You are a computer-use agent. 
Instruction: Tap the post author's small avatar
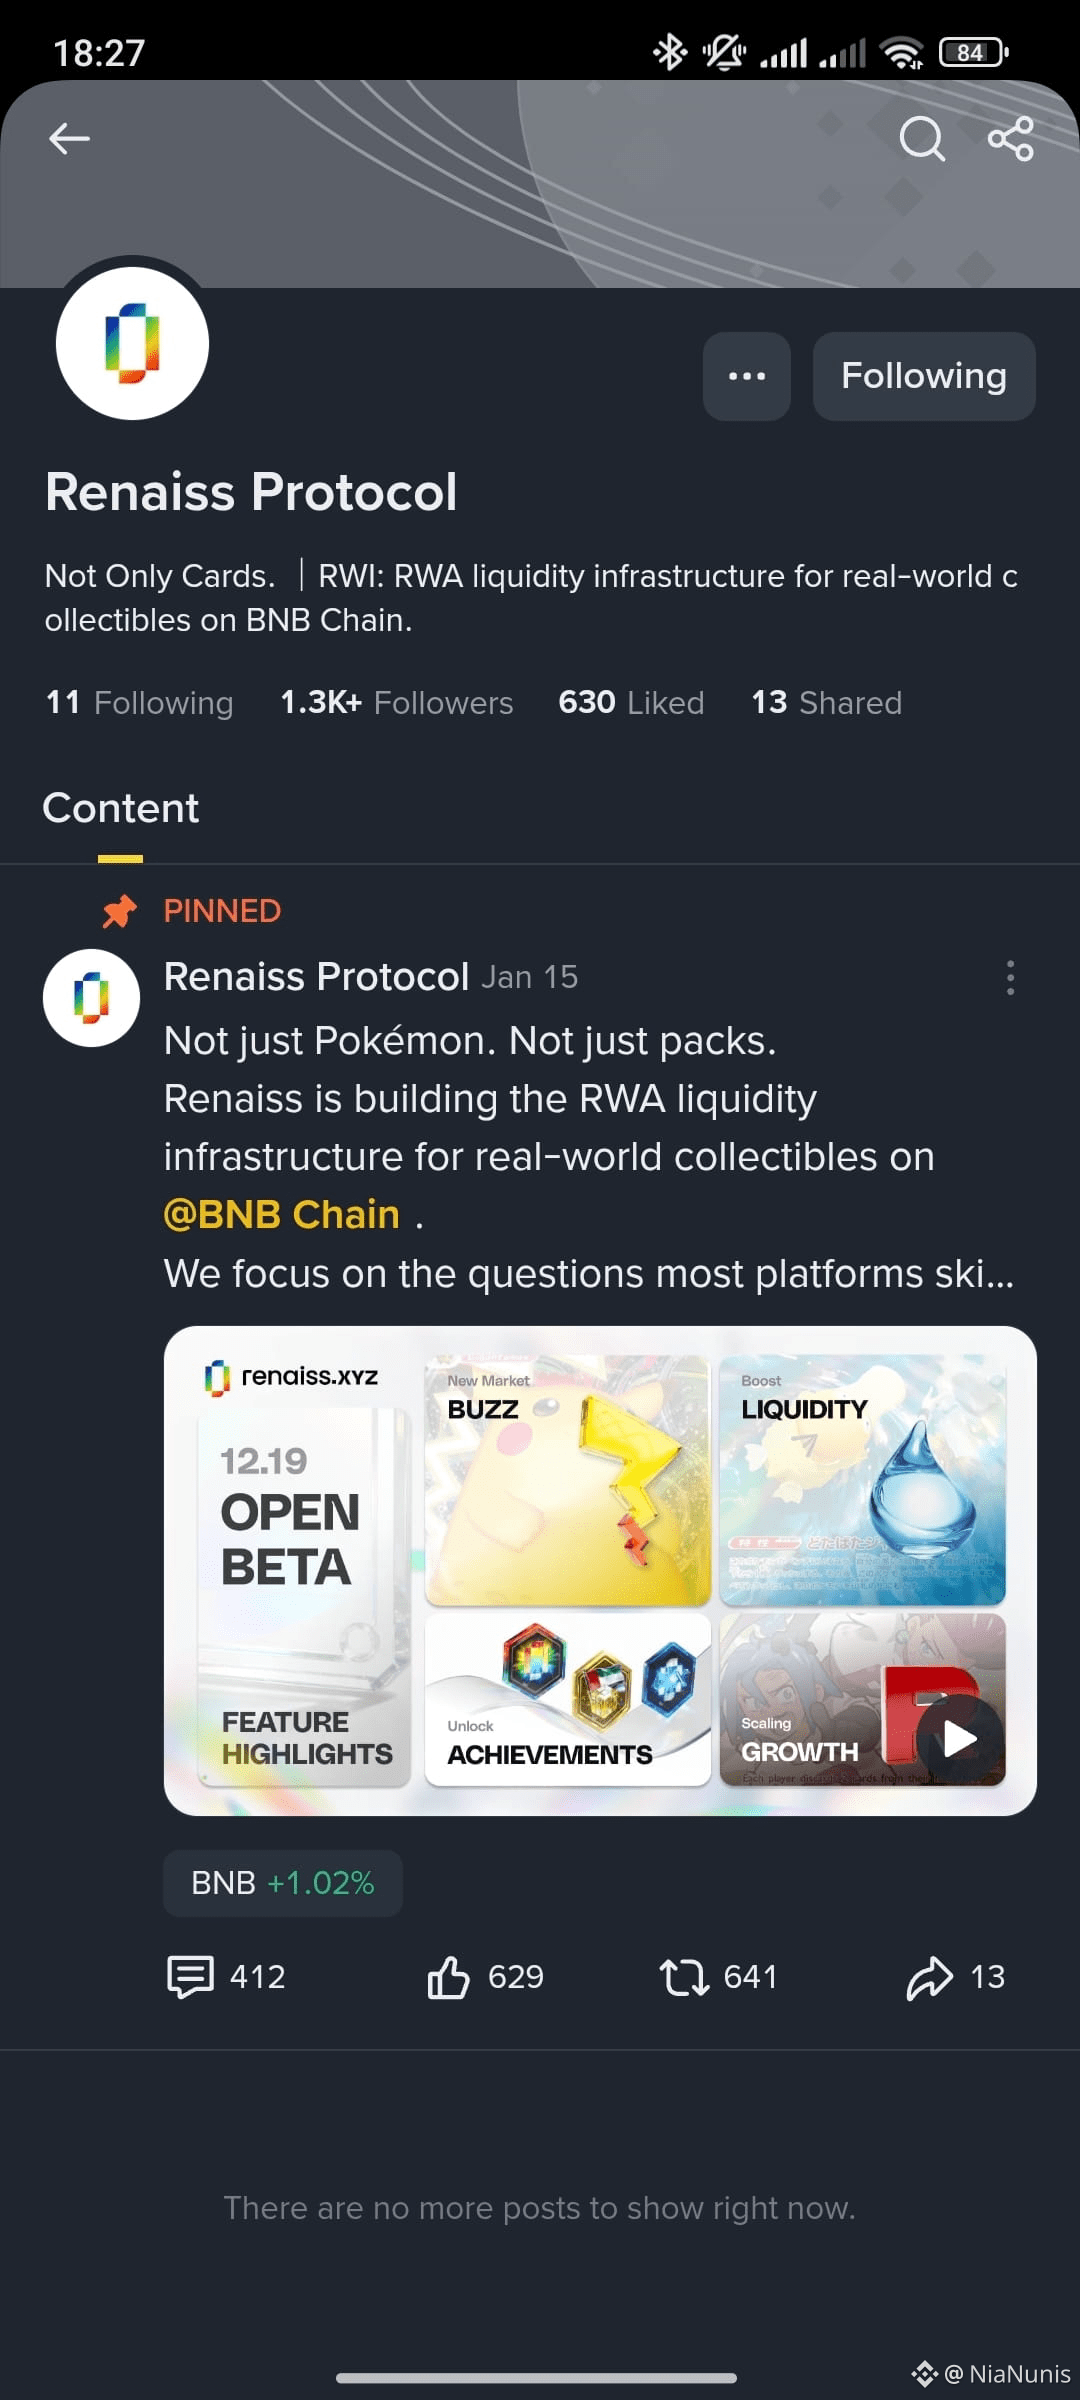[x=91, y=998]
